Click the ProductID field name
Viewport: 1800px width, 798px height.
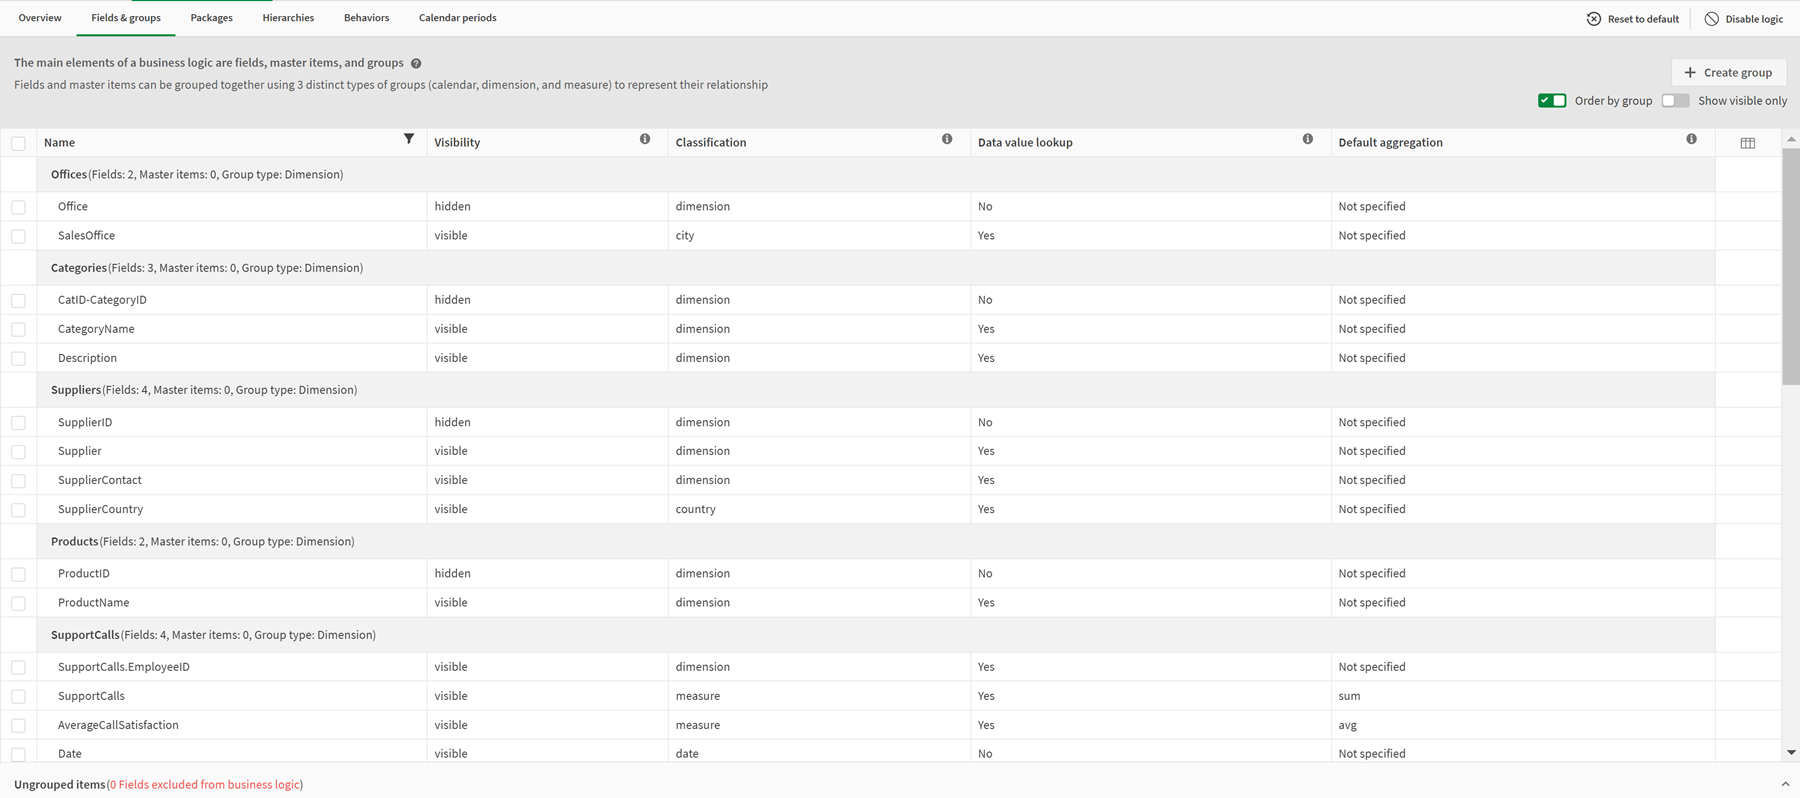pos(84,573)
